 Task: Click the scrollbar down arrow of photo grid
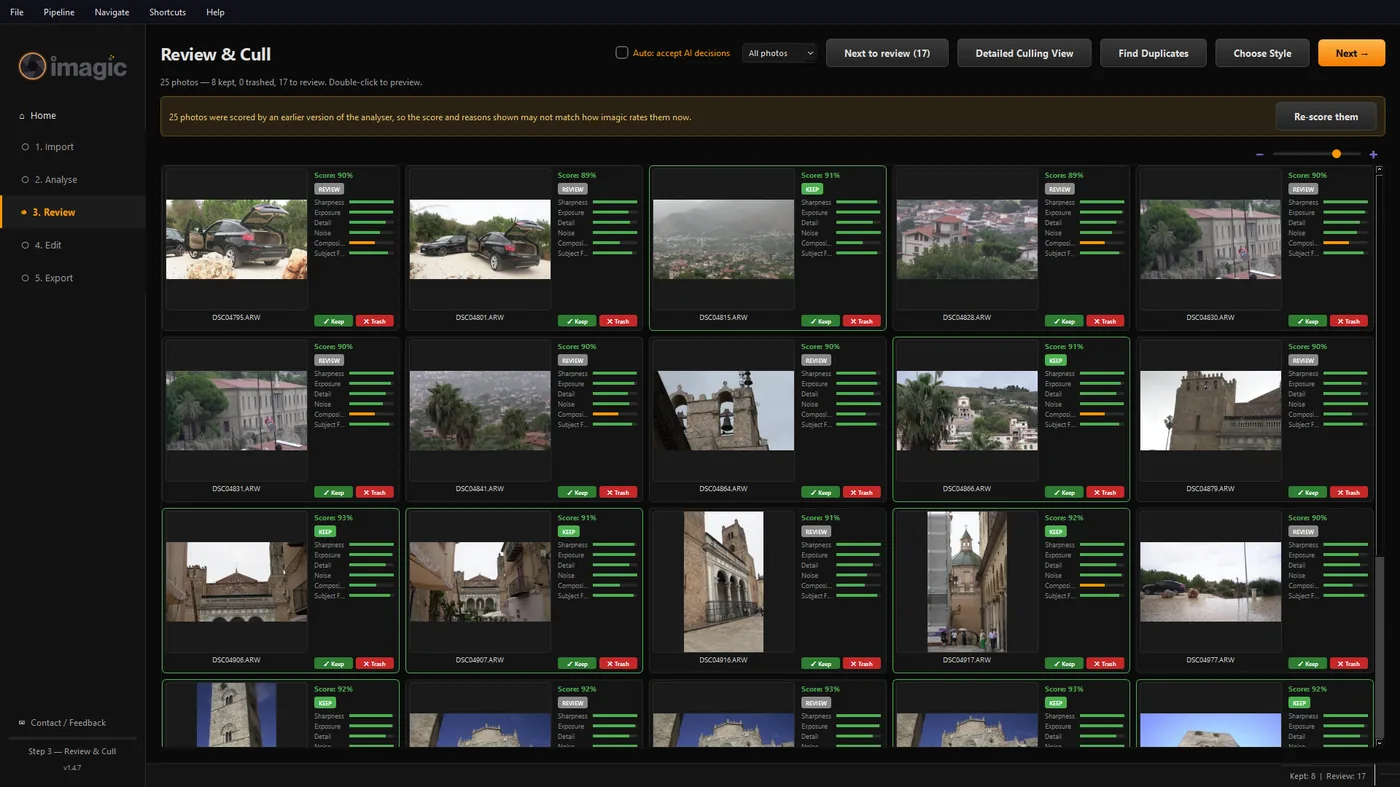[1380, 743]
